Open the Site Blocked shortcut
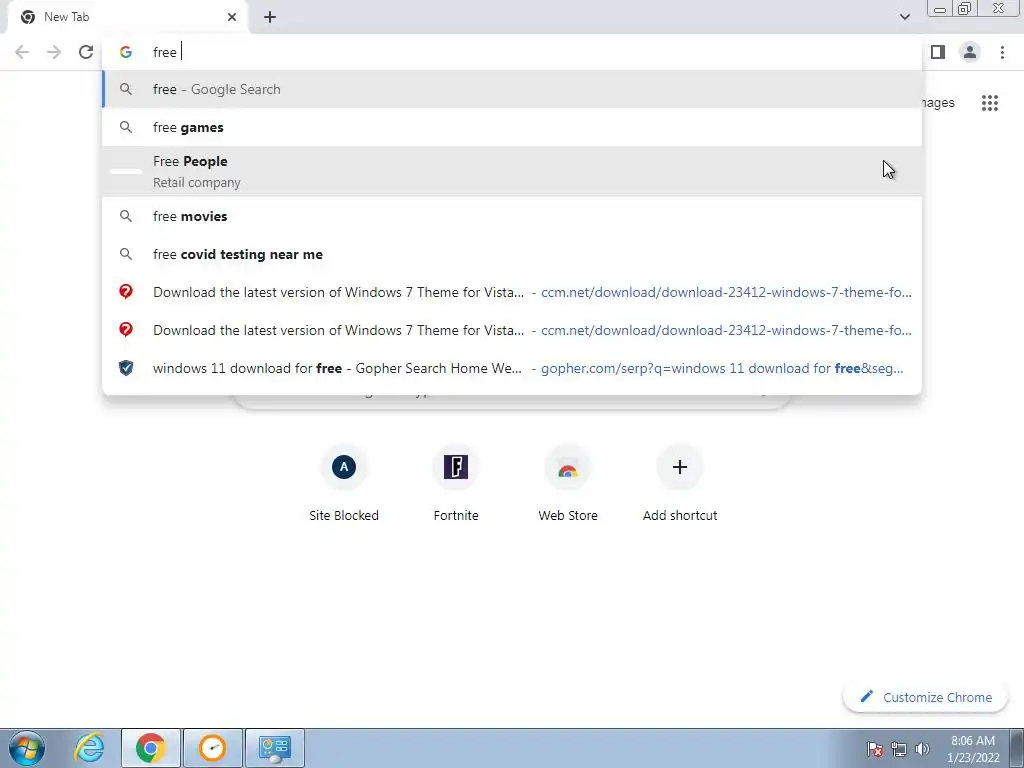 344,483
